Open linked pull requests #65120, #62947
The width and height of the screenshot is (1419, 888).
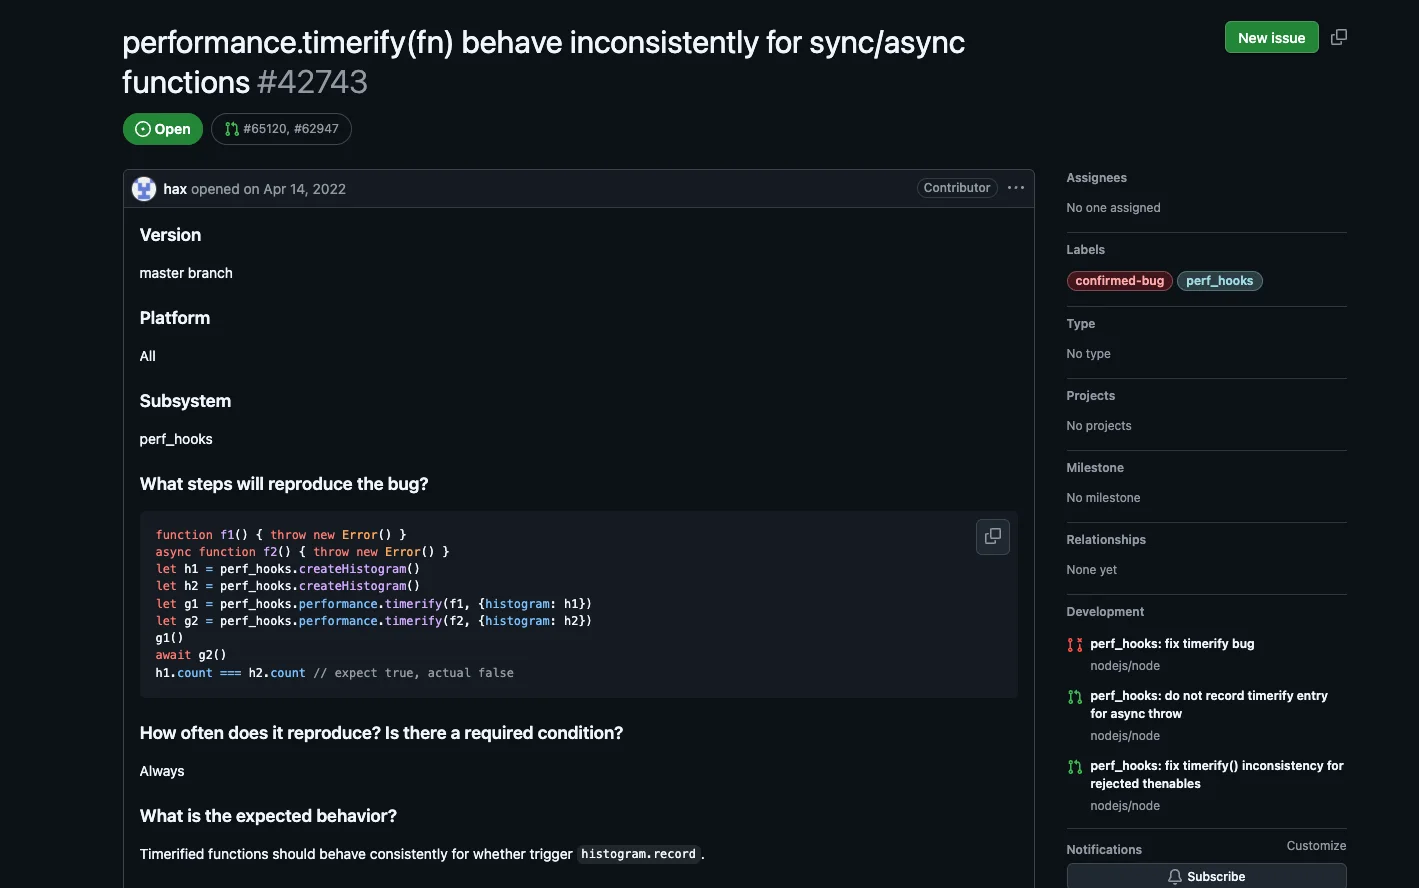point(281,129)
